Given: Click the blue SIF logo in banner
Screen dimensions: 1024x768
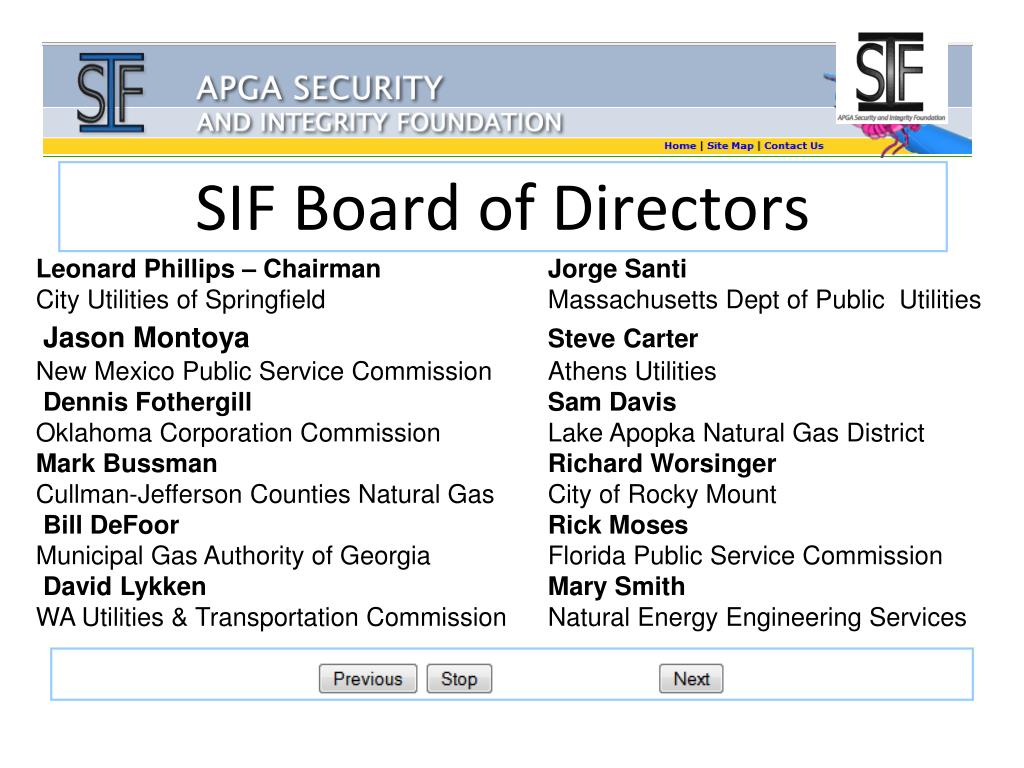Looking at the screenshot, I should click(110, 93).
